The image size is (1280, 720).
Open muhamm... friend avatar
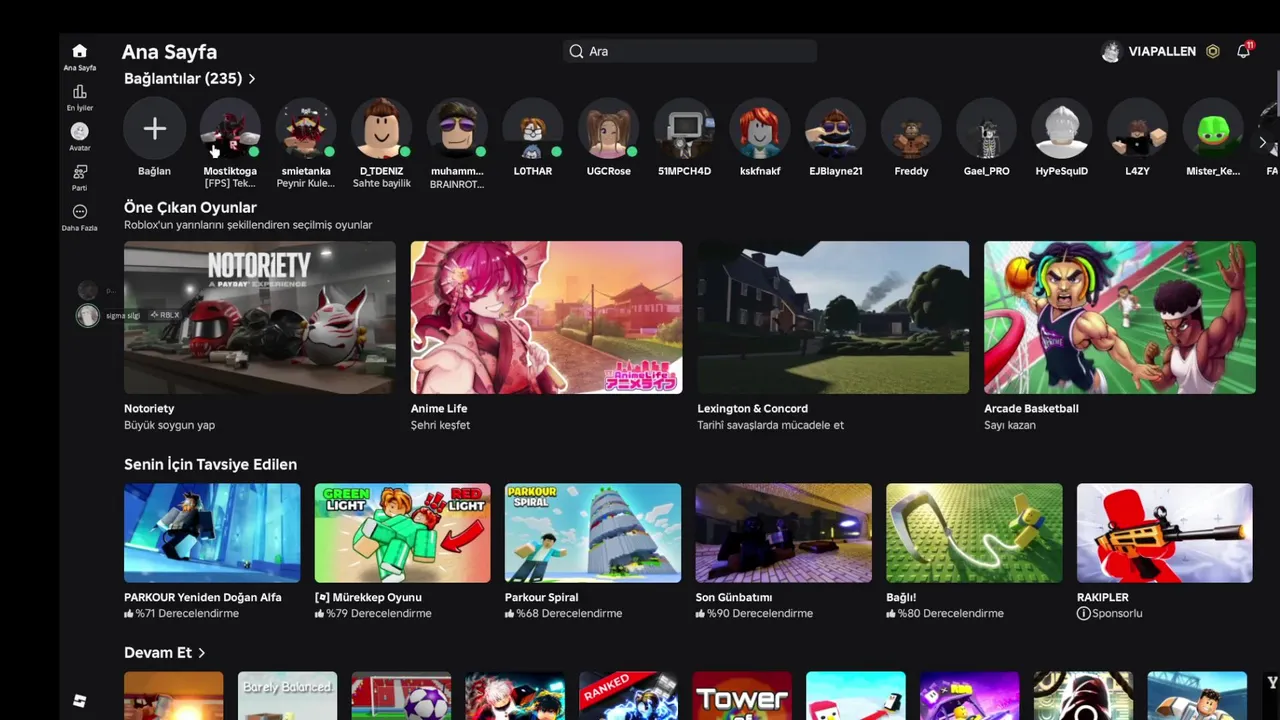(457, 128)
